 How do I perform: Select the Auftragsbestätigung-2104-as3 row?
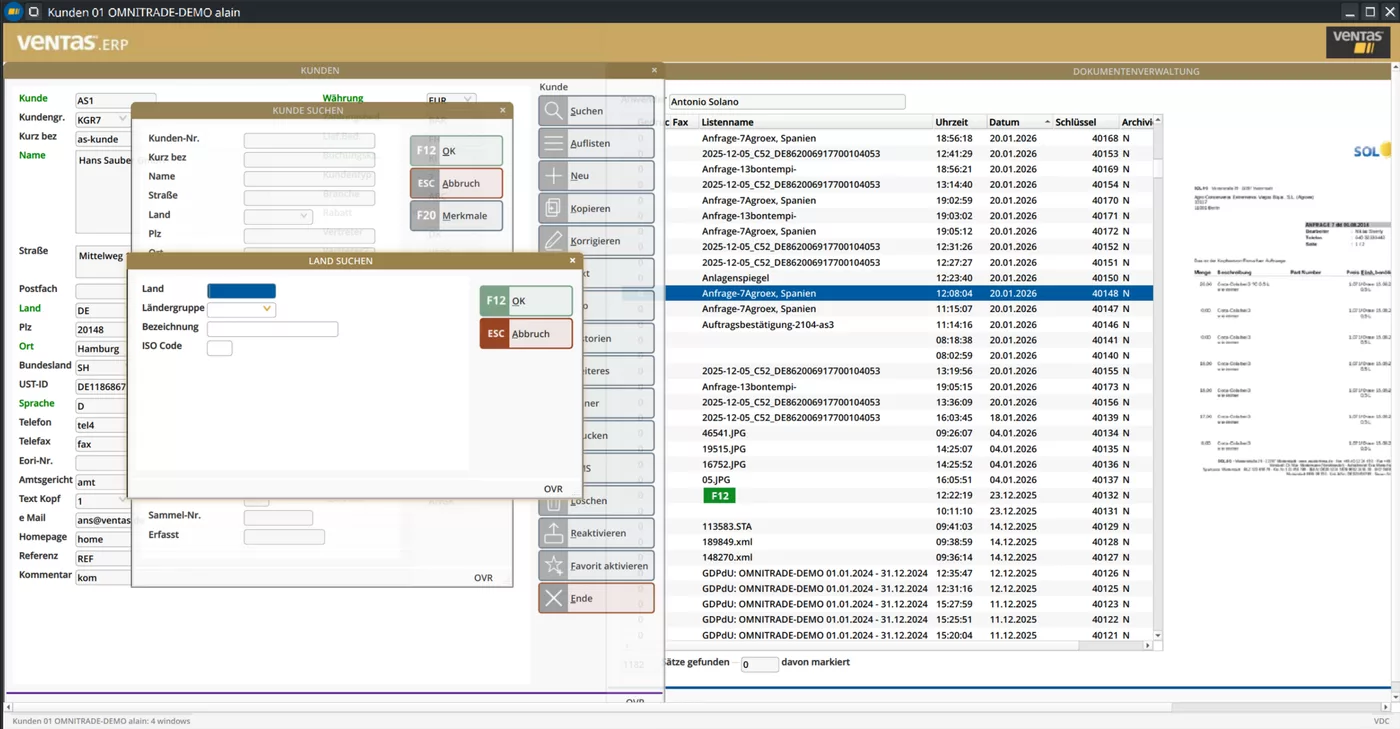908,325
